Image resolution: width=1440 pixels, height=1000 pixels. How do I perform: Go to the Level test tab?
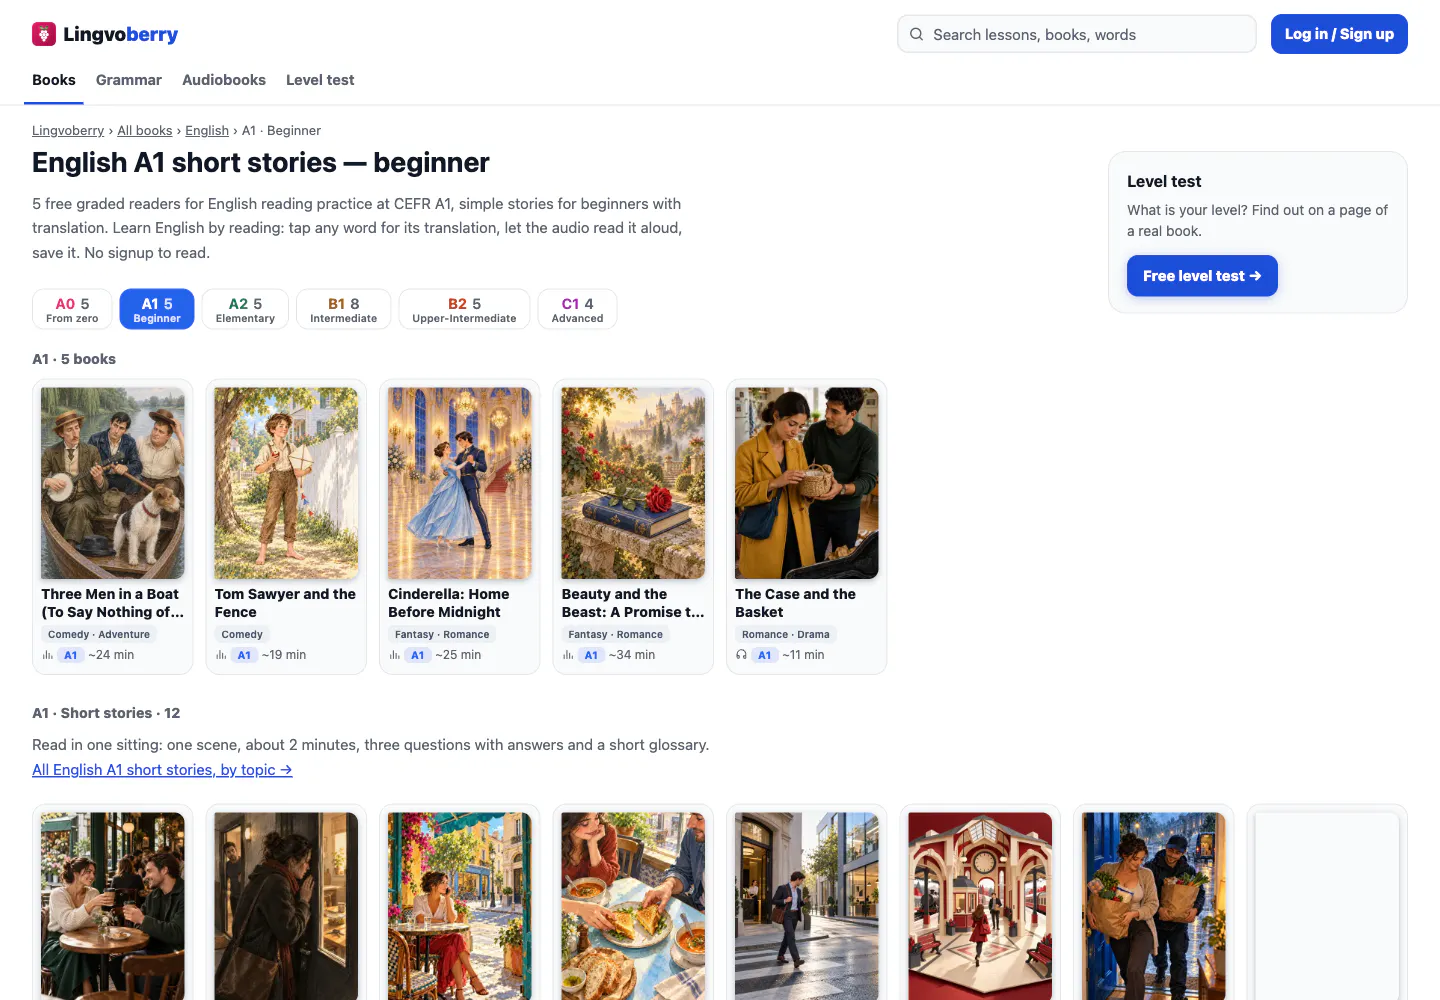point(320,80)
